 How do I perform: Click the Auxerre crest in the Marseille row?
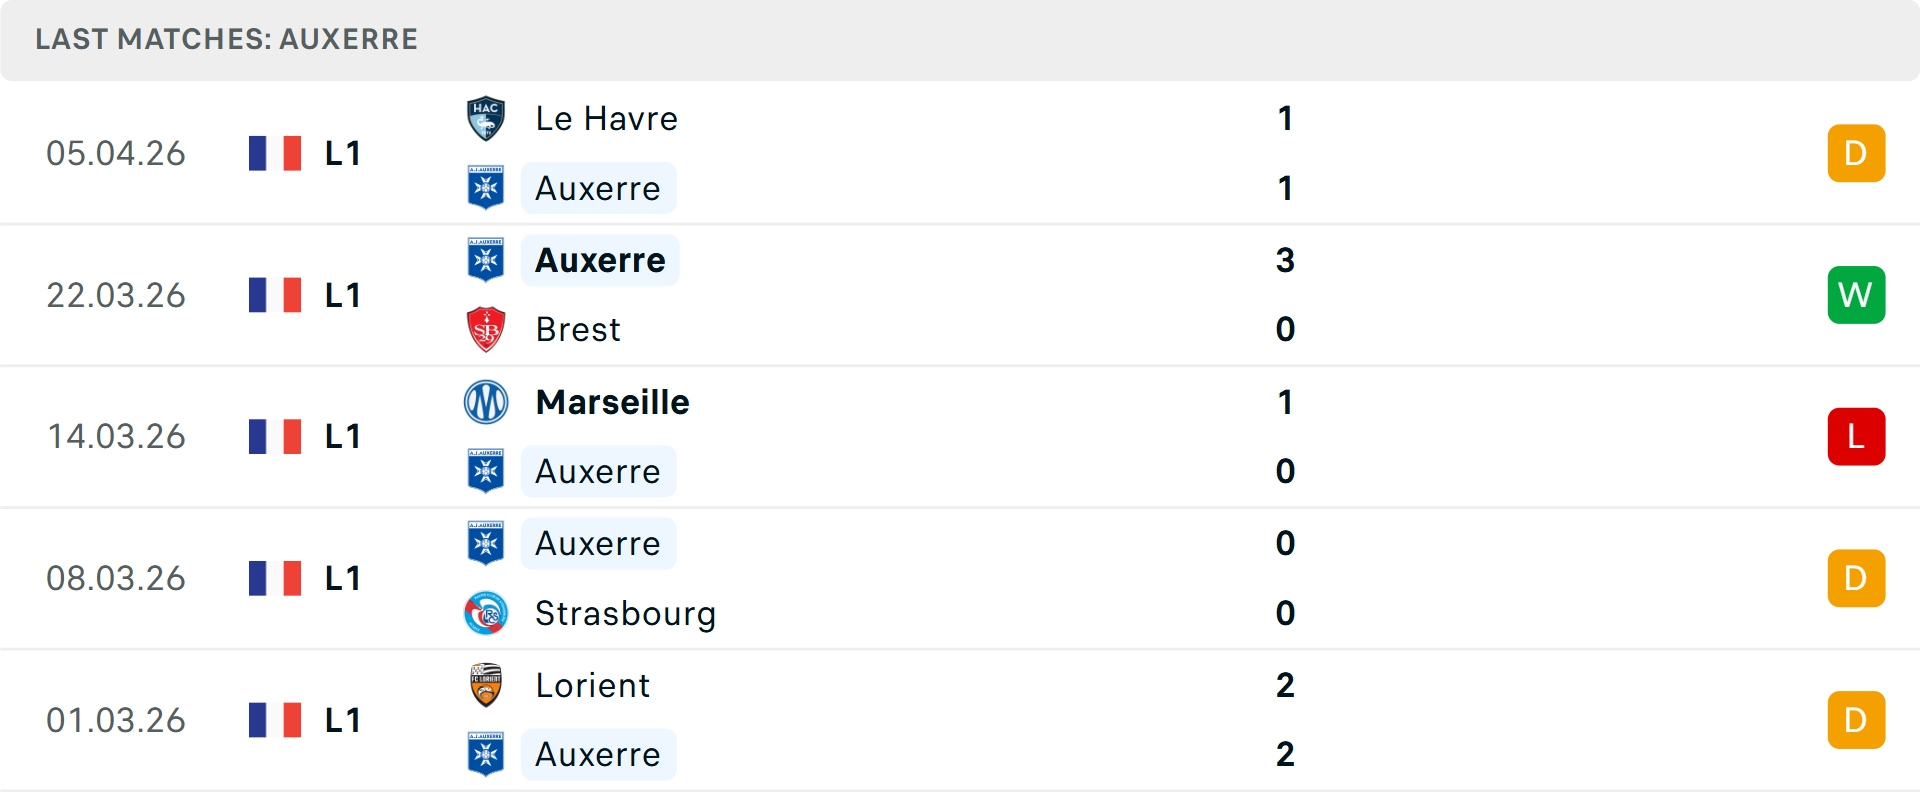pos(486,471)
